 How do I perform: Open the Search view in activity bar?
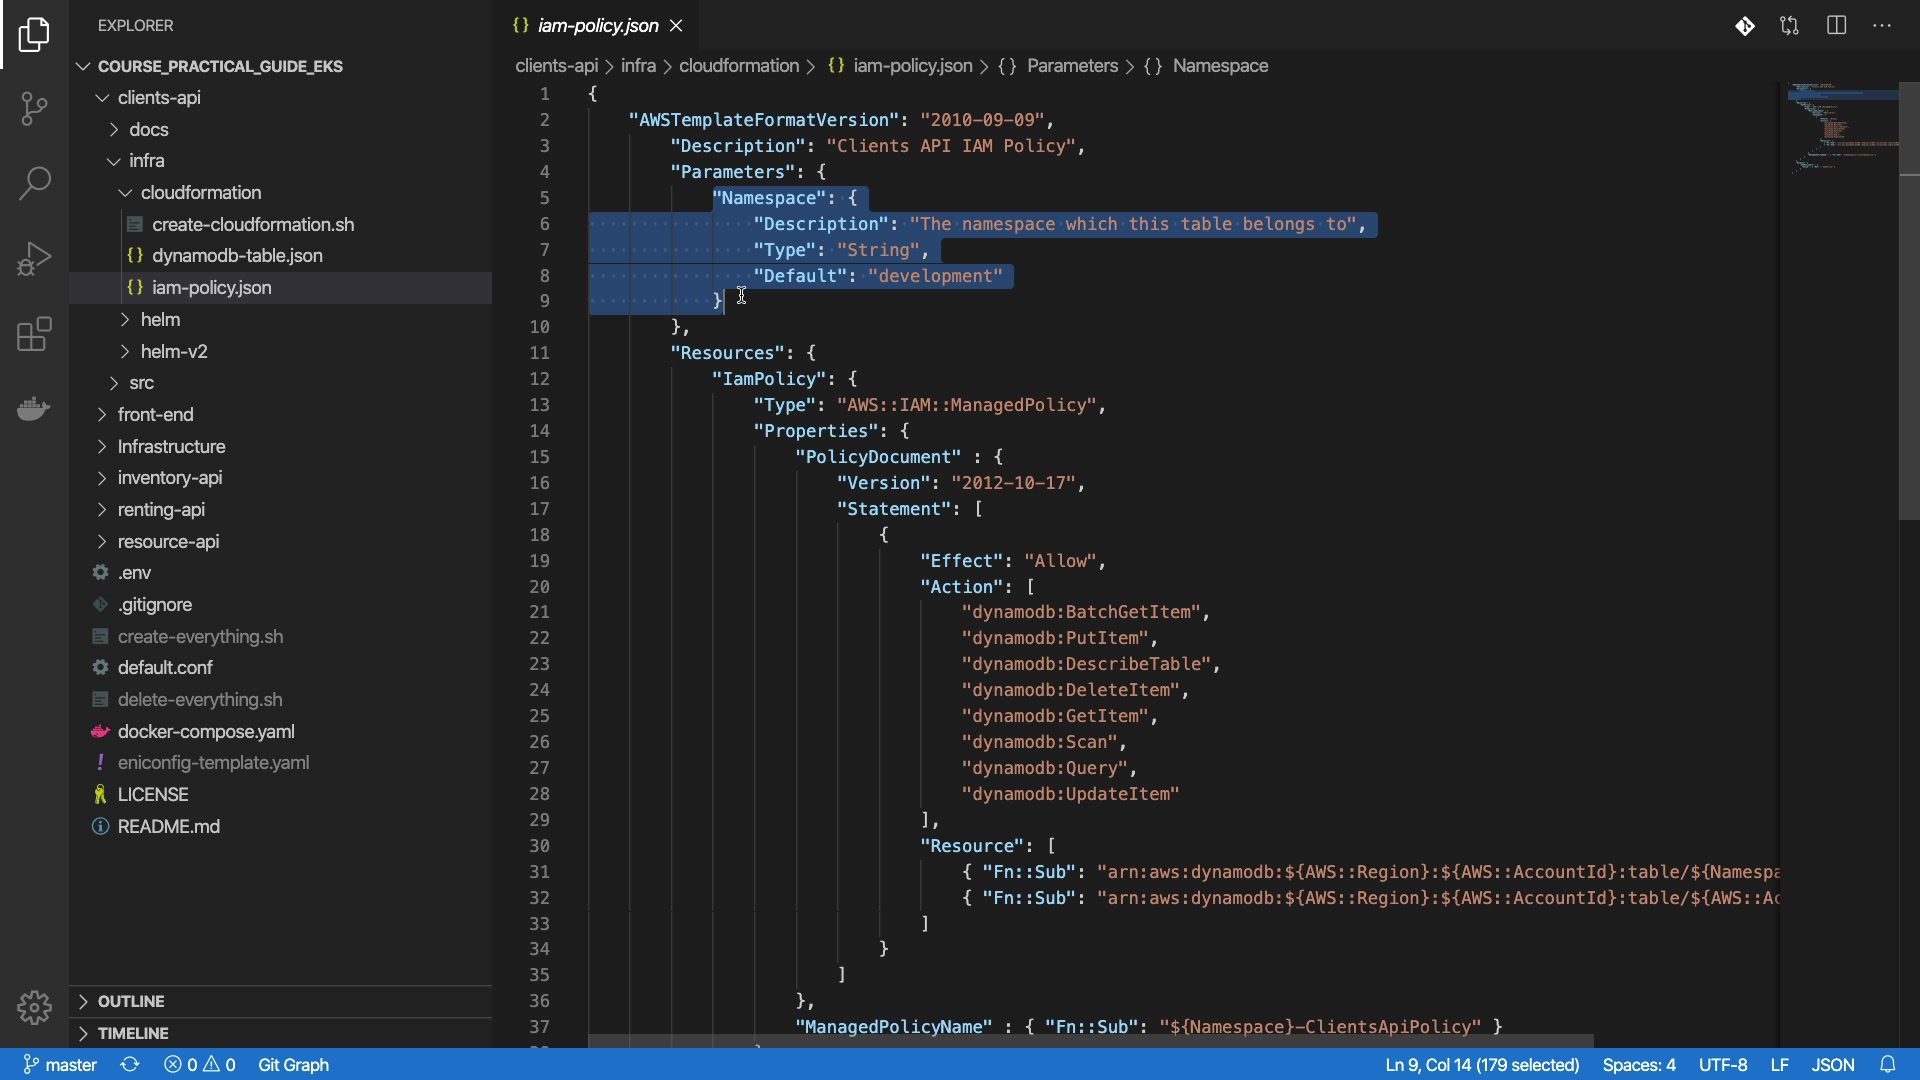click(34, 183)
